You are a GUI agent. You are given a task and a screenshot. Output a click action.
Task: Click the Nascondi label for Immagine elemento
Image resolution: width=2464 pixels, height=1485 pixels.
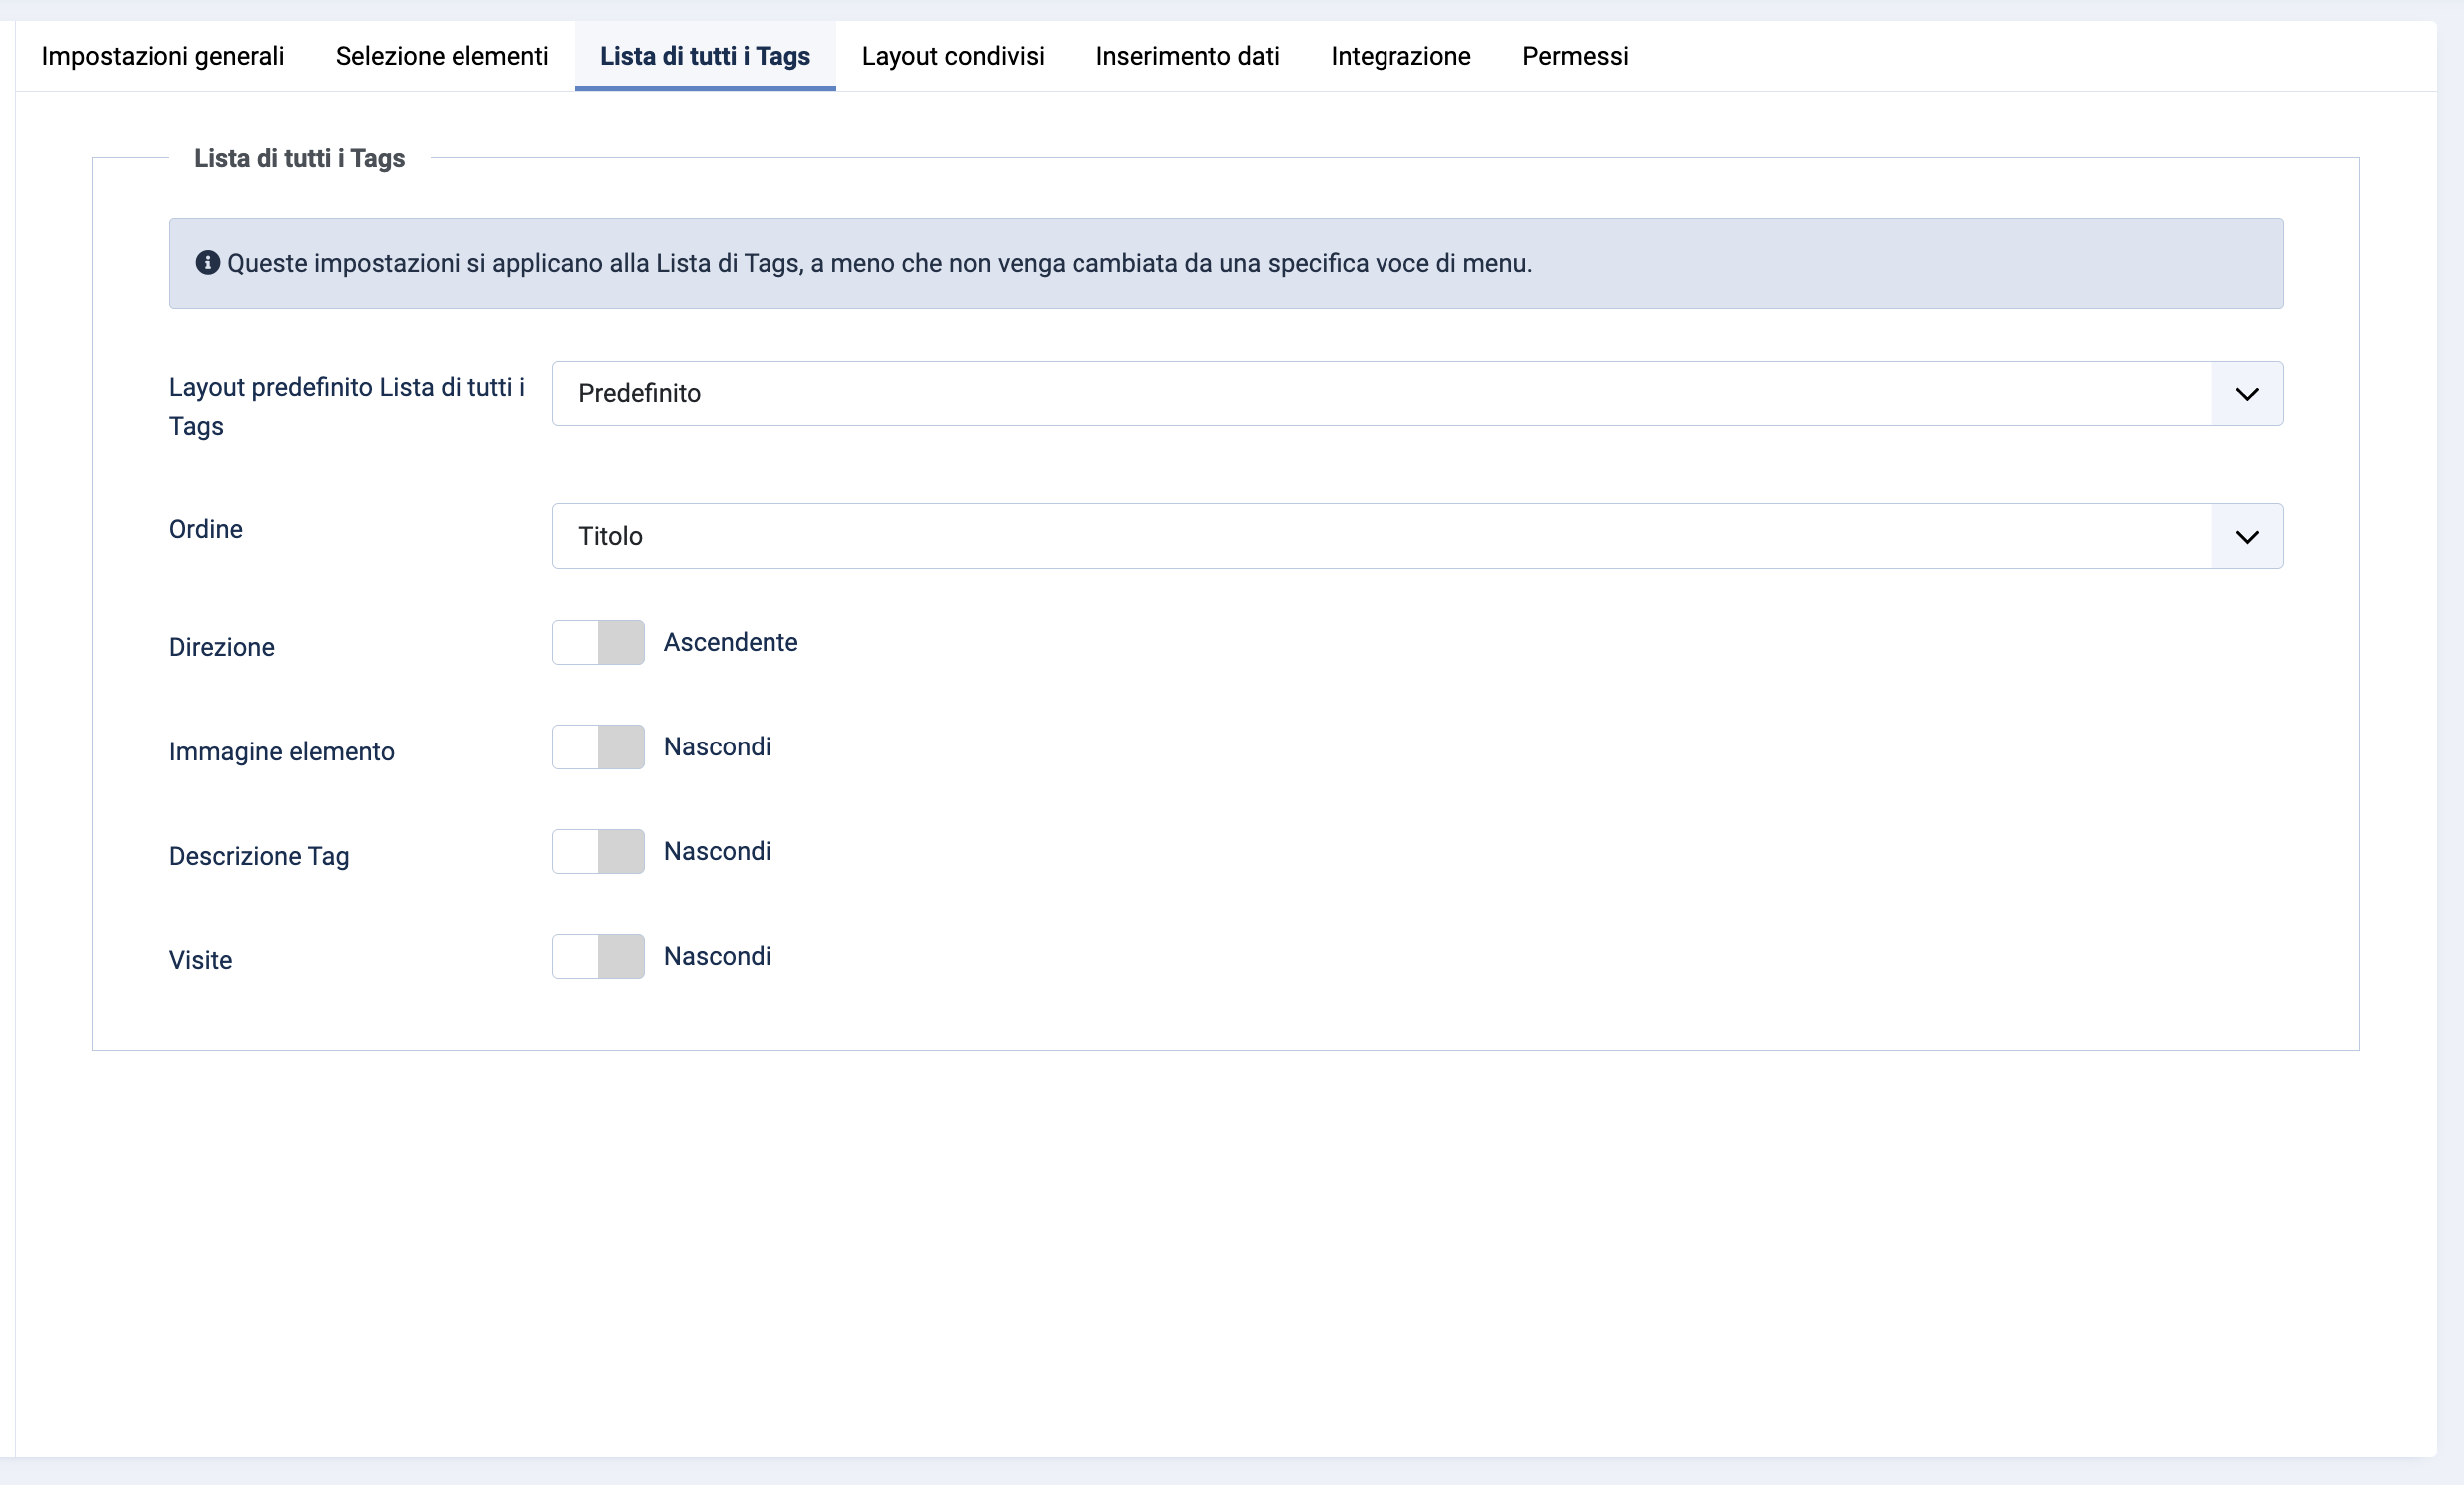click(717, 747)
